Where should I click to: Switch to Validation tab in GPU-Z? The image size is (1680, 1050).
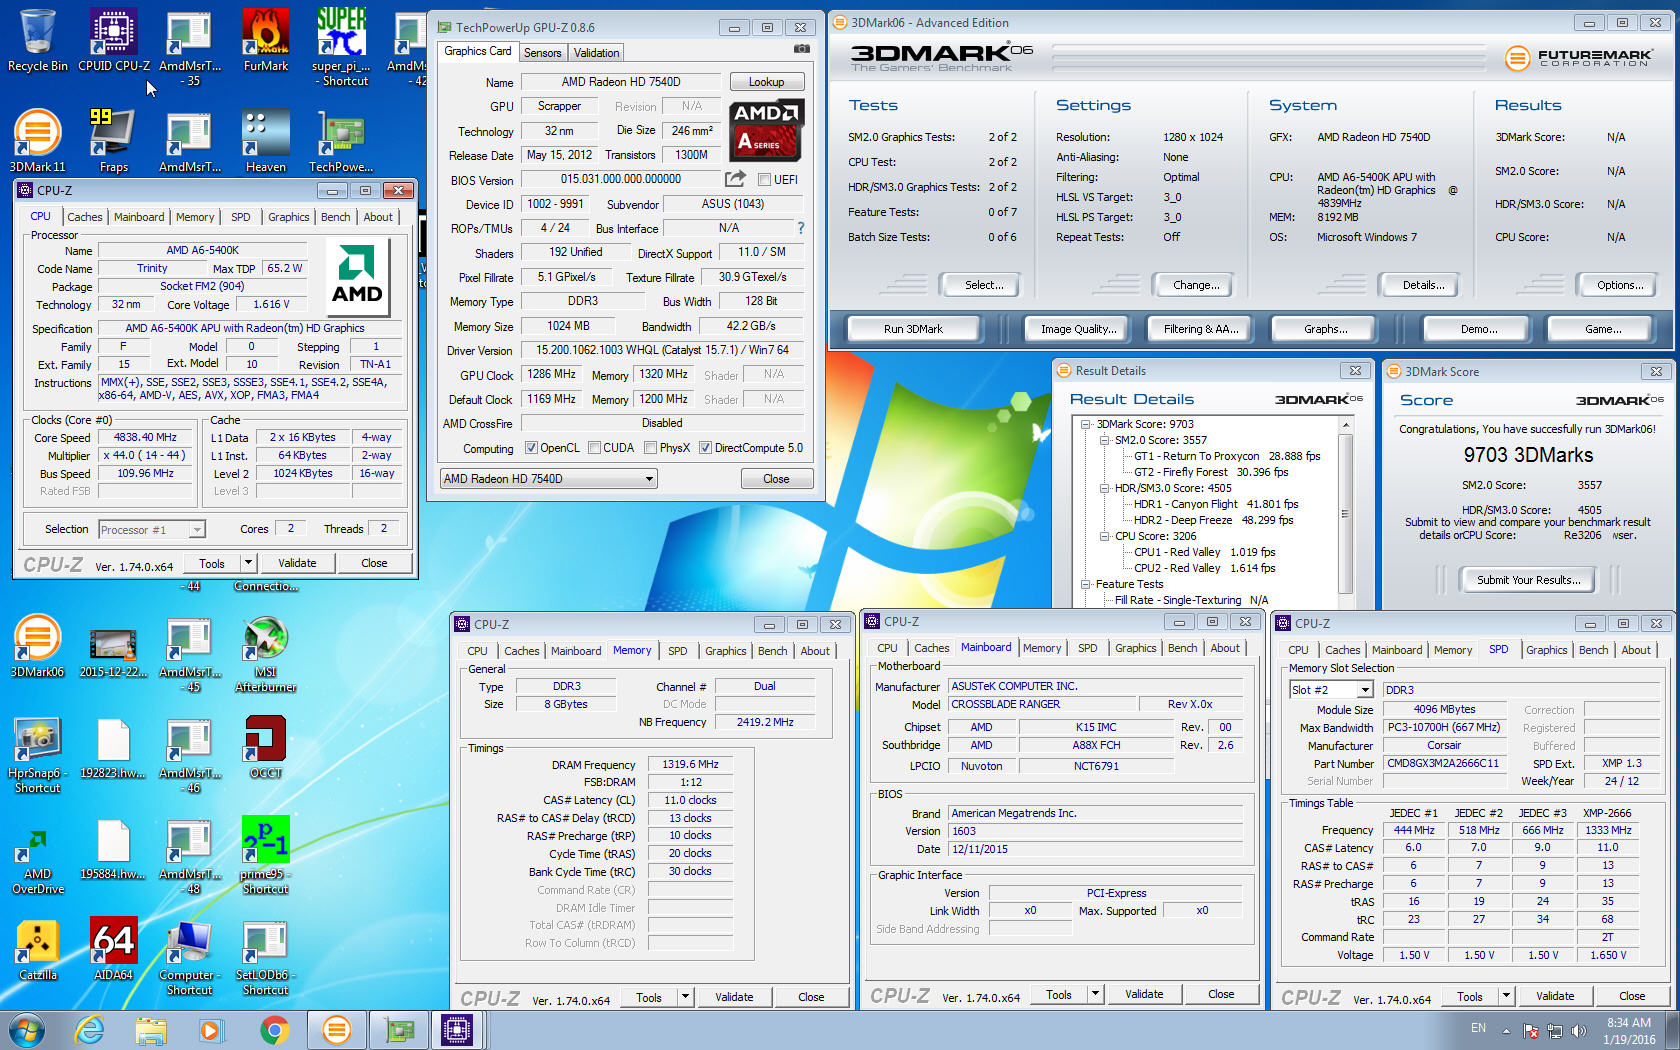597,53
